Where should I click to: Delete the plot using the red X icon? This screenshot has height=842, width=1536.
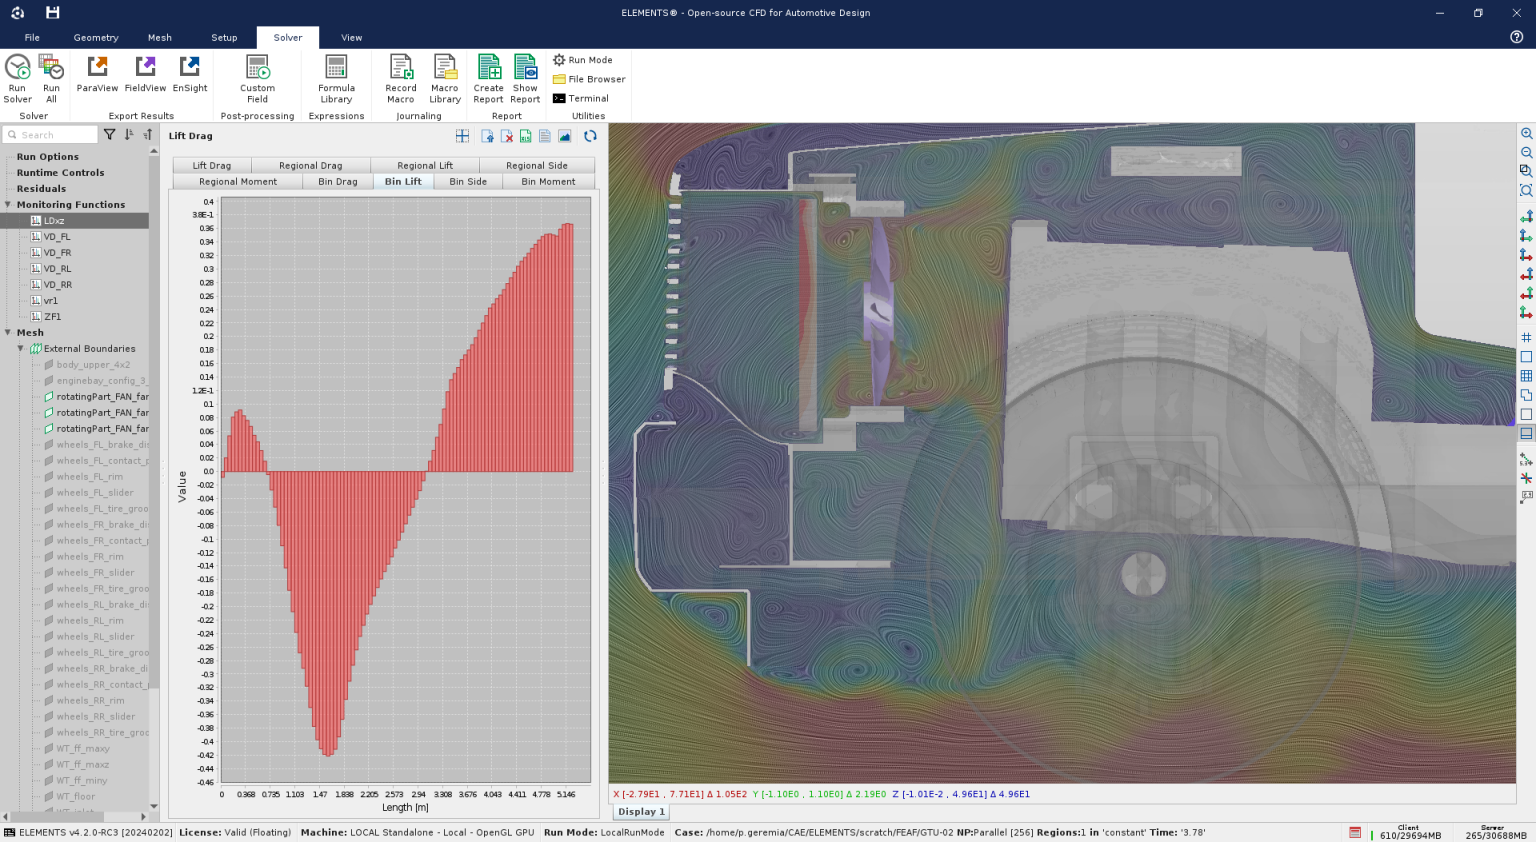point(507,136)
